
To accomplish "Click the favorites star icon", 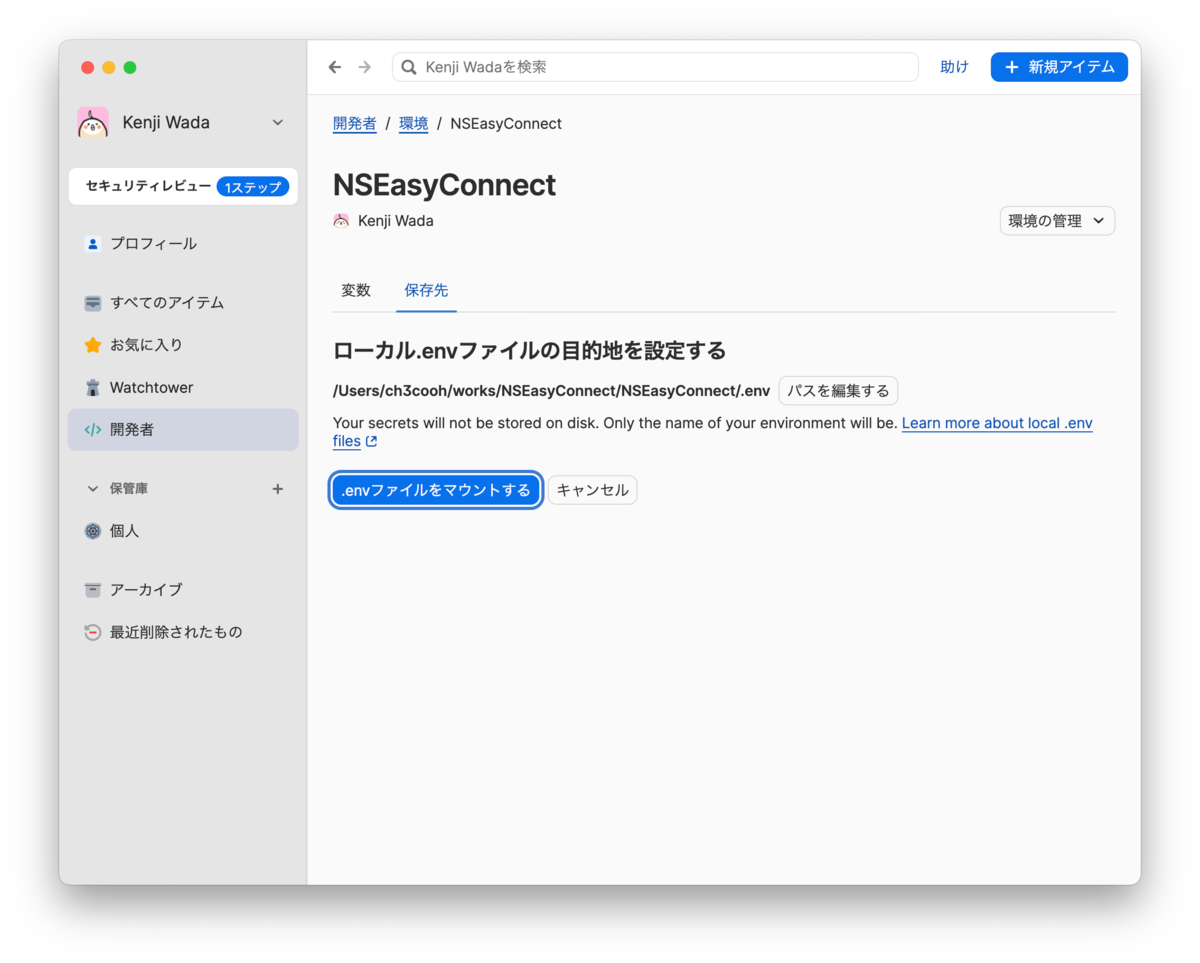I will tap(93, 345).
